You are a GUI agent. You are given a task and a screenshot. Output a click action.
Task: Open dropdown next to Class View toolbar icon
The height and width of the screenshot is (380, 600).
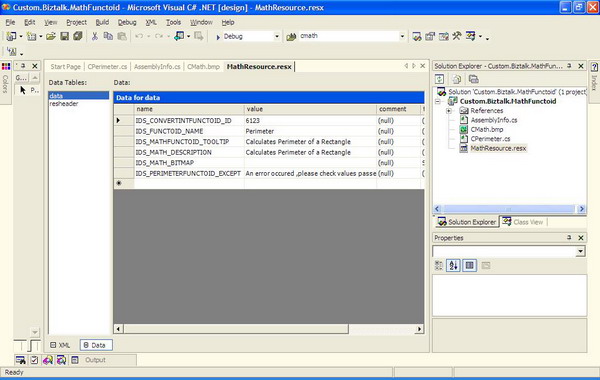coord(480,37)
